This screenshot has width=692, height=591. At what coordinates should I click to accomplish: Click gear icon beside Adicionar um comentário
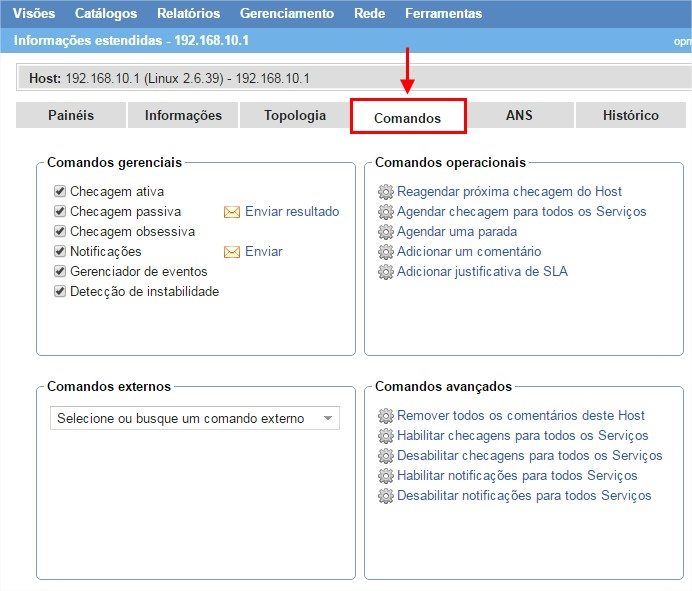coord(385,252)
